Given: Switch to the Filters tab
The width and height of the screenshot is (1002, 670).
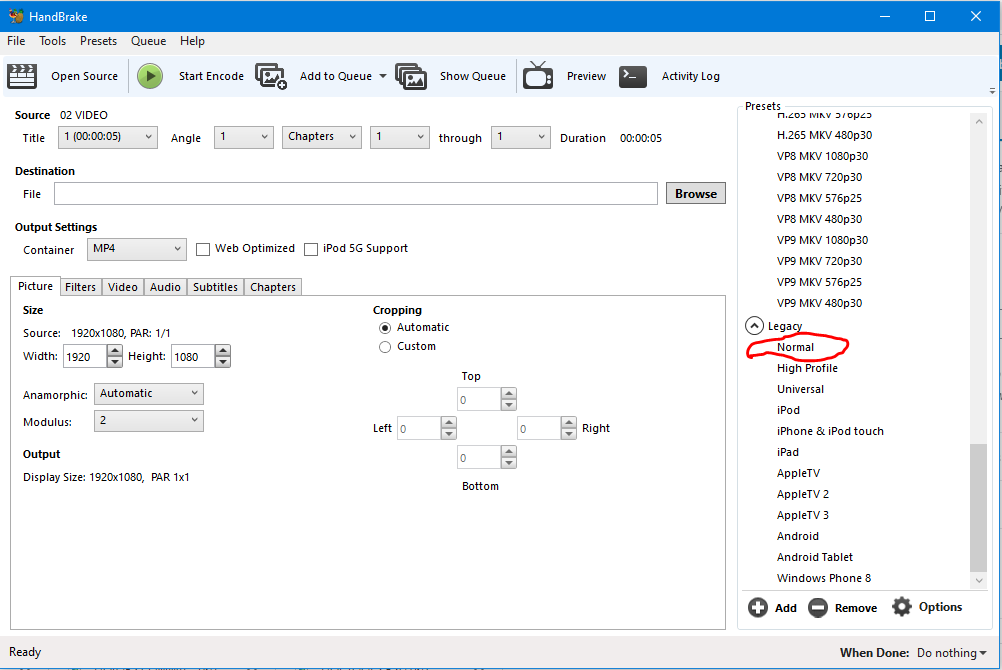Looking at the screenshot, I should (x=81, y=287).
